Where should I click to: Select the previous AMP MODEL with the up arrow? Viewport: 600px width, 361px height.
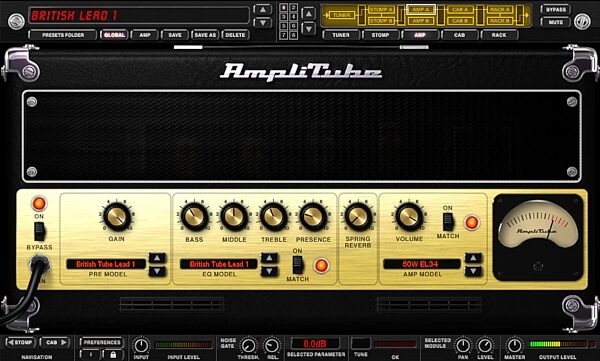473,258
